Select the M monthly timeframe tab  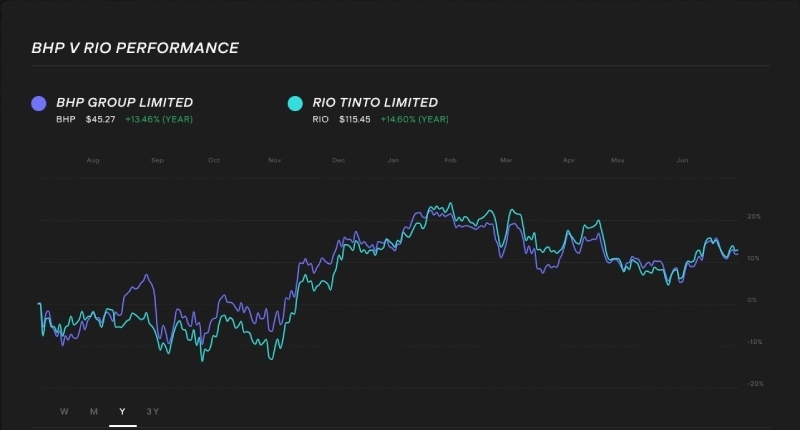coord(93,411)
